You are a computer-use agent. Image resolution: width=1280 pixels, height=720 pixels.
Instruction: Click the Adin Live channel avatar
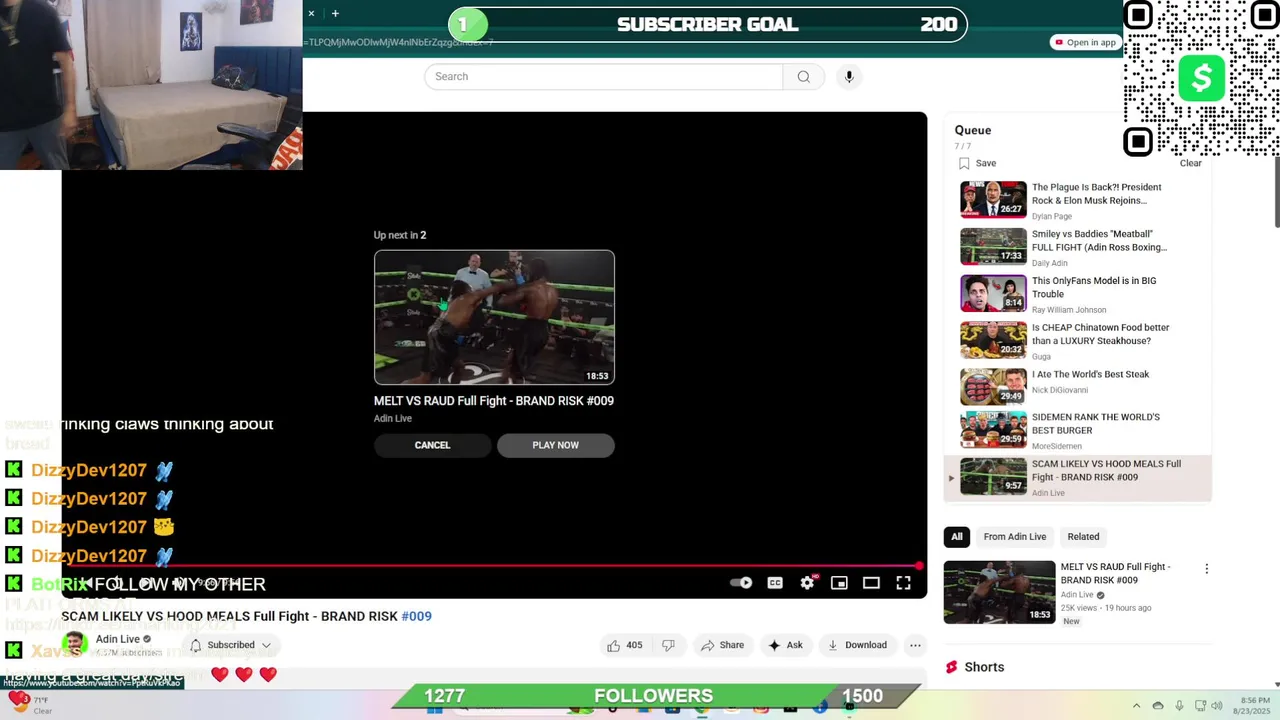[x=74, y=643]
